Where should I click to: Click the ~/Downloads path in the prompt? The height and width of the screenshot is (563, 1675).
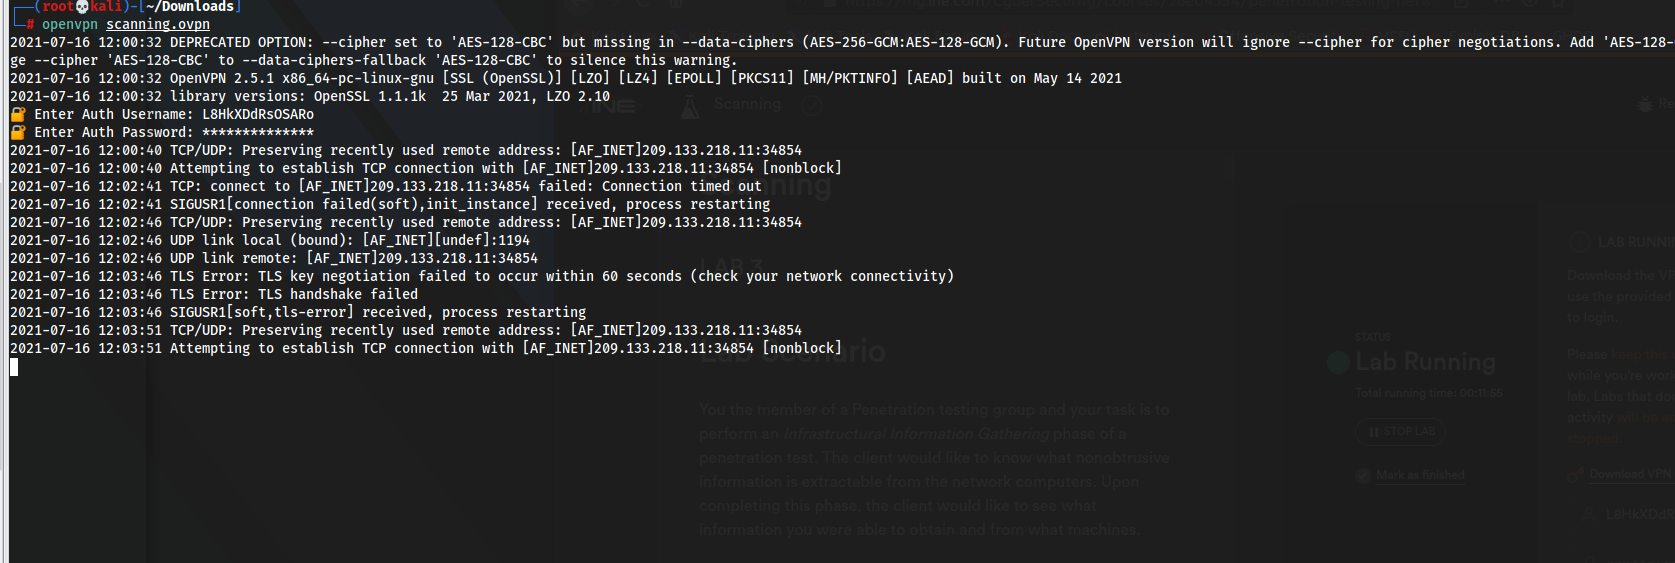click(x=190, y=7)
